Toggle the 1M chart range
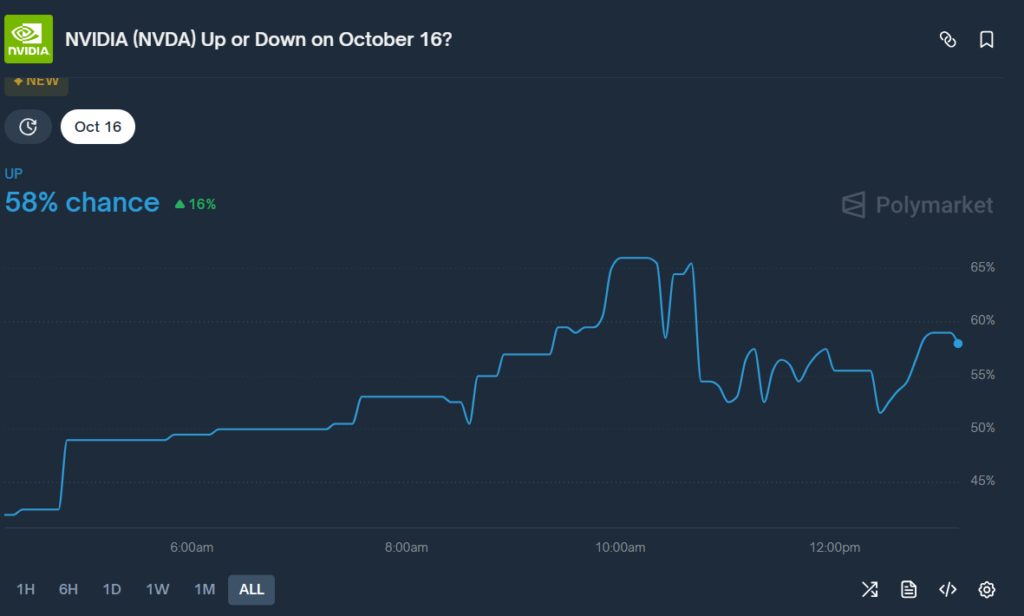Screen dimensions: 1024x616 pos(203,590)
